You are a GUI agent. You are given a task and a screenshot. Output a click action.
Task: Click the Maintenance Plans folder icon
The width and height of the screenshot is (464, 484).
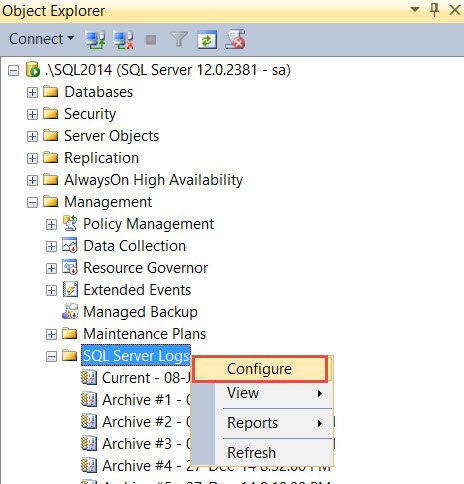click(70, 333)
